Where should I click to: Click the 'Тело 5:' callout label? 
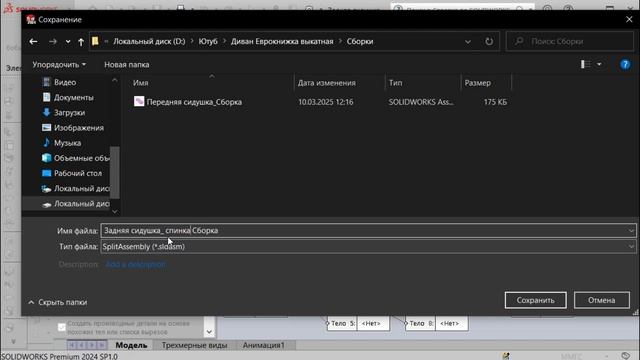click(x=342, y=323)
